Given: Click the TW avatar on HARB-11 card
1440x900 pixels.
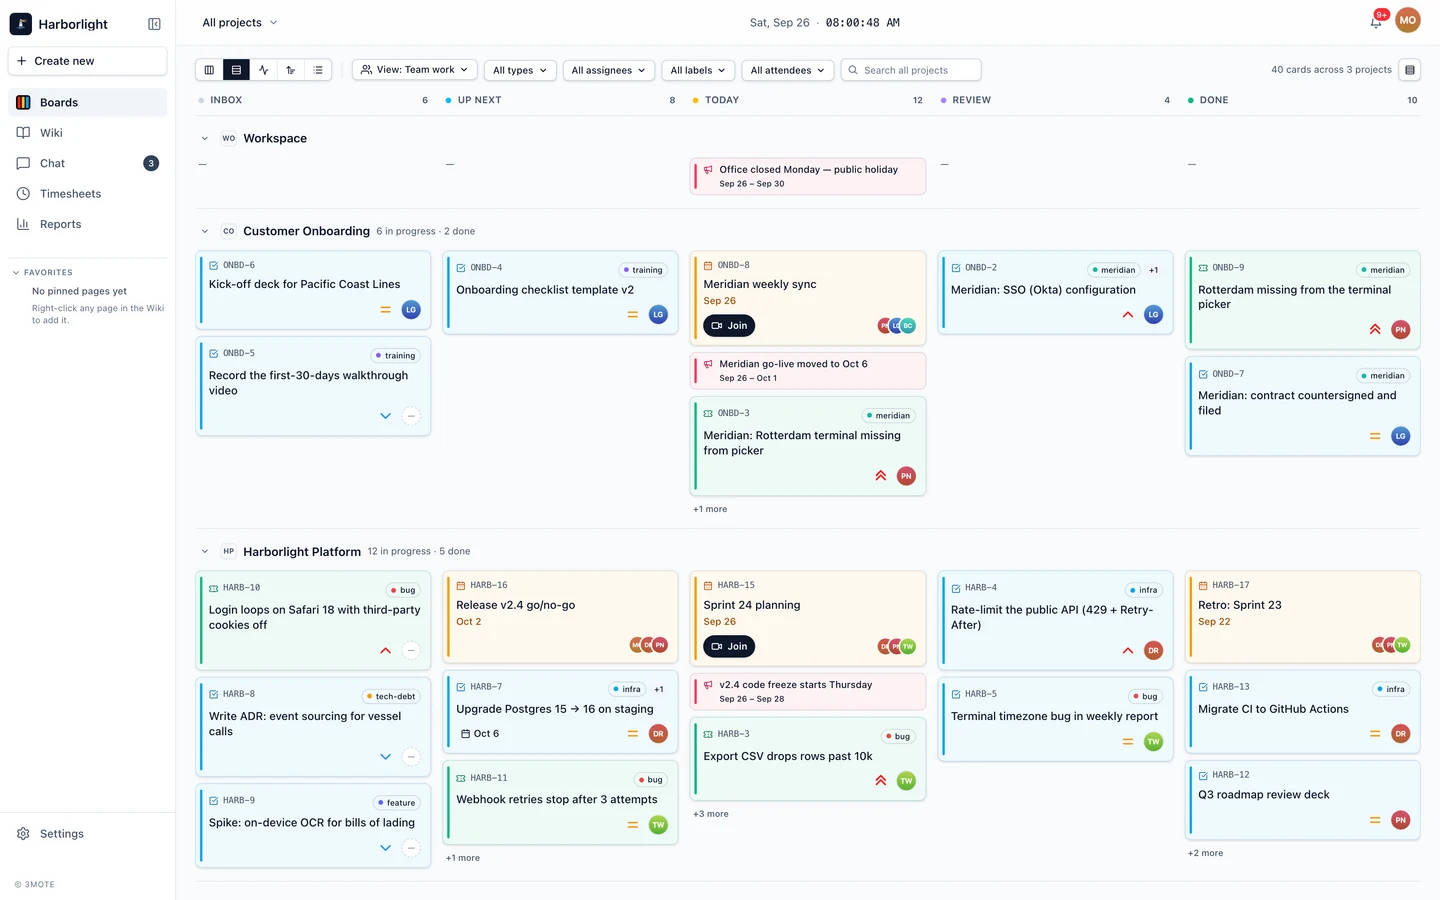Looking at the screenshot, I should click(658, 825).
